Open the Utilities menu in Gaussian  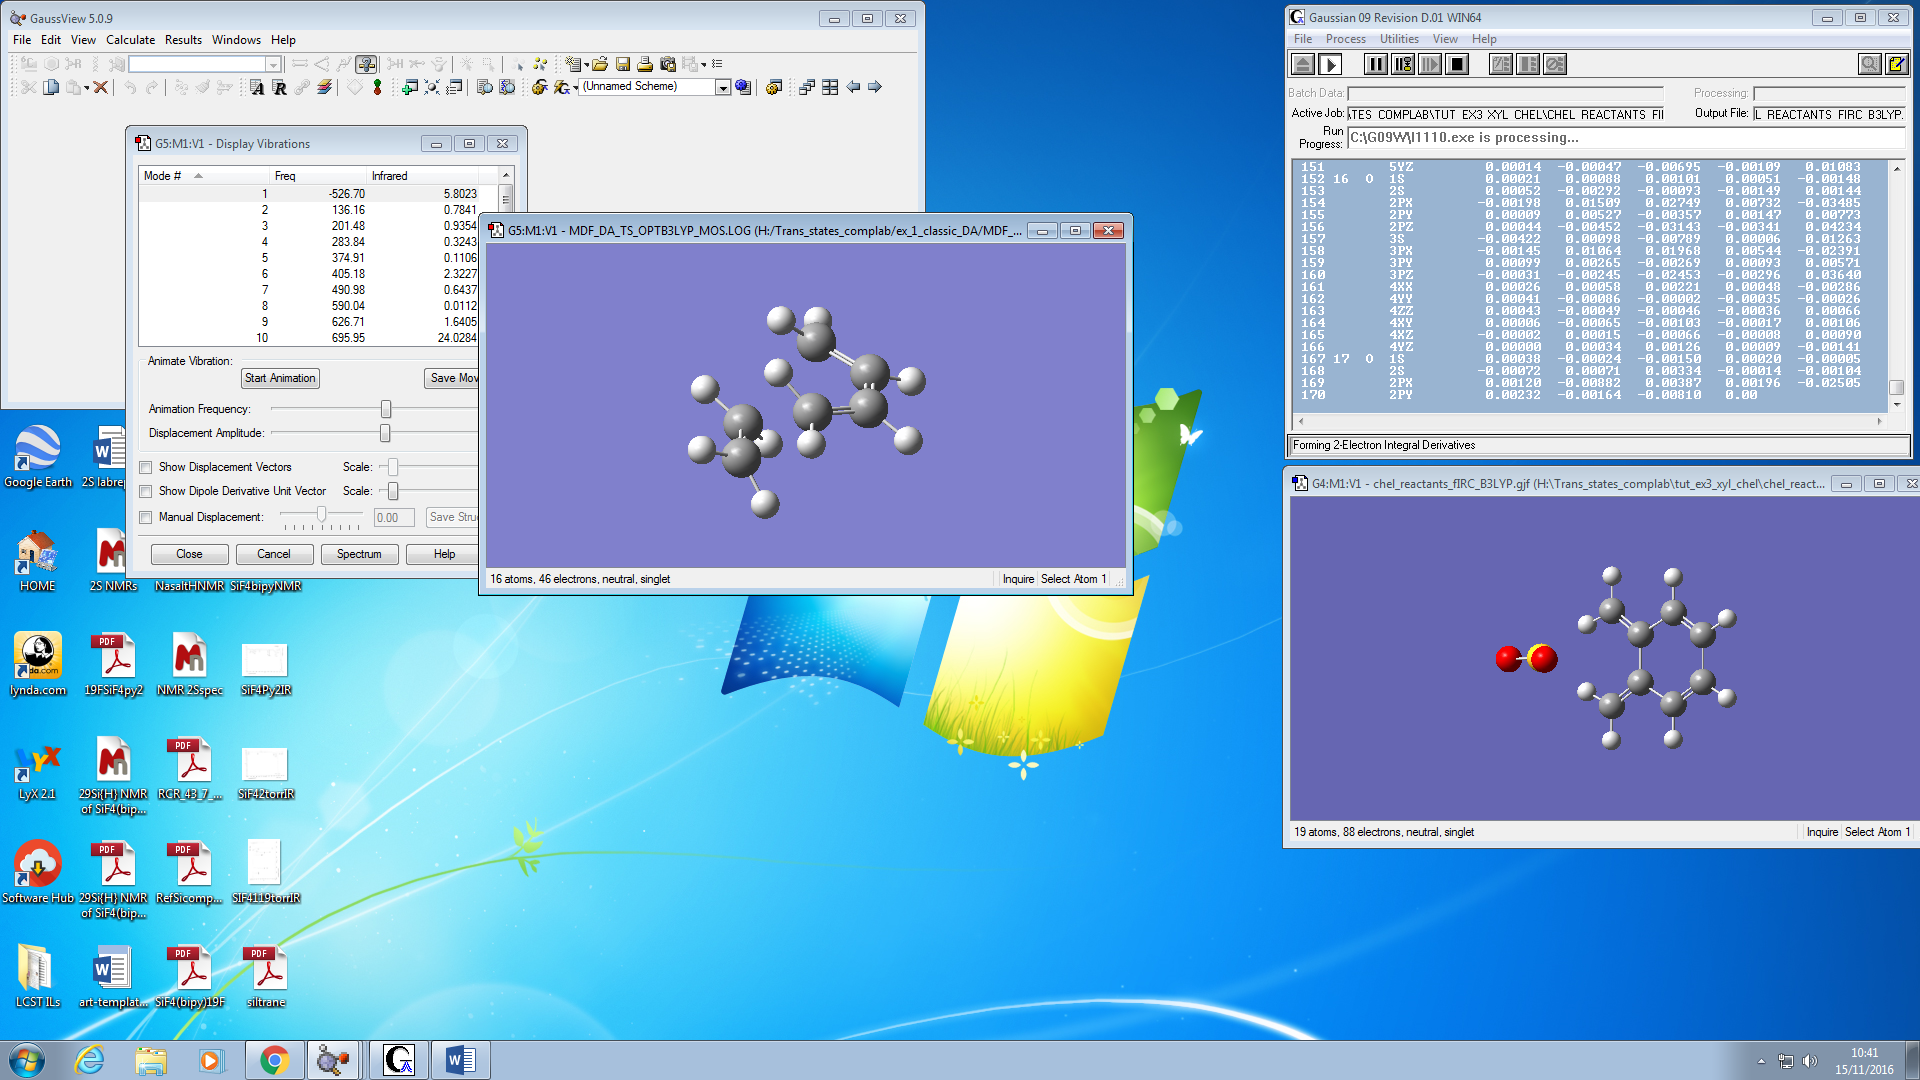(x=1398, y=39)
